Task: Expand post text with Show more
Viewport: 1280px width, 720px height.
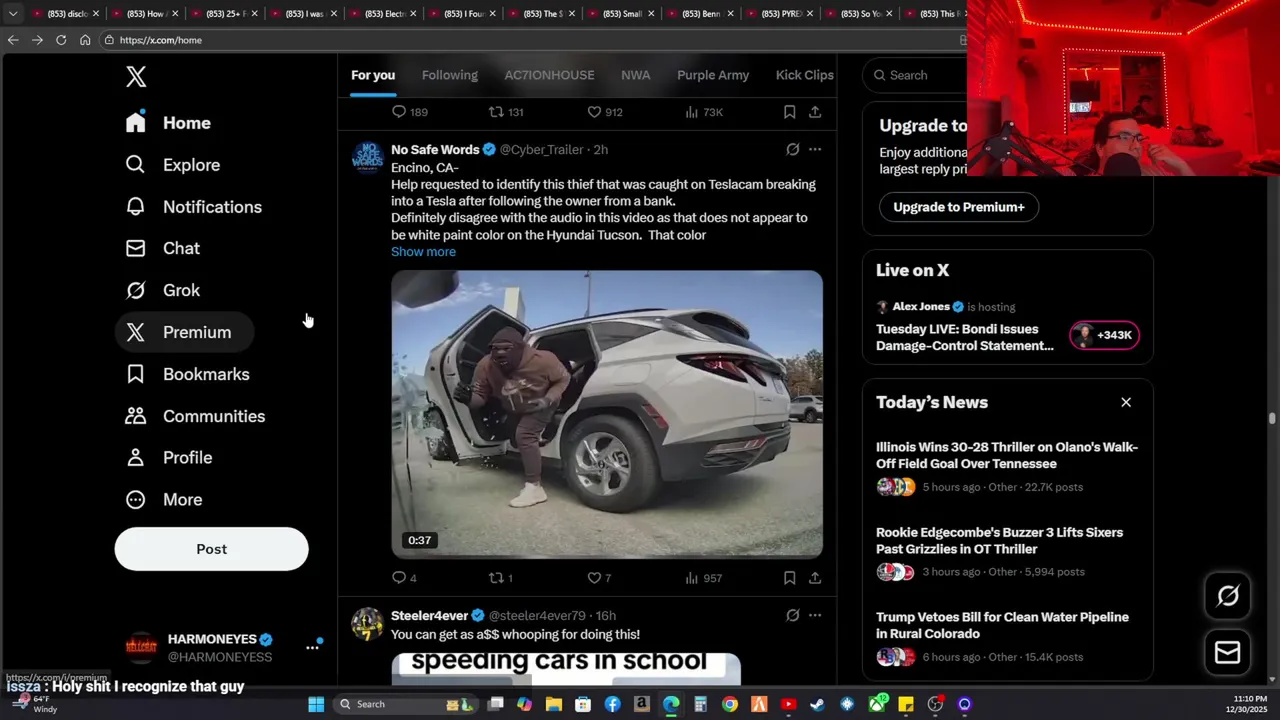Action: (423, 251)
